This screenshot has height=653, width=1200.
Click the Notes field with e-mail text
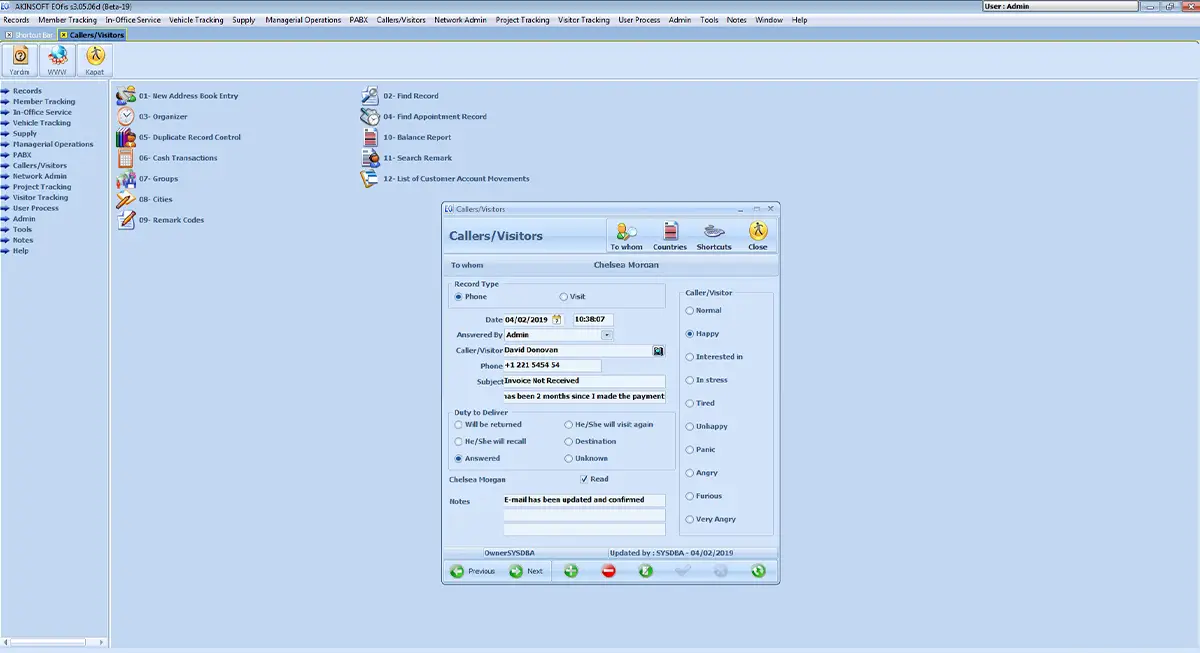coord(584,500)
